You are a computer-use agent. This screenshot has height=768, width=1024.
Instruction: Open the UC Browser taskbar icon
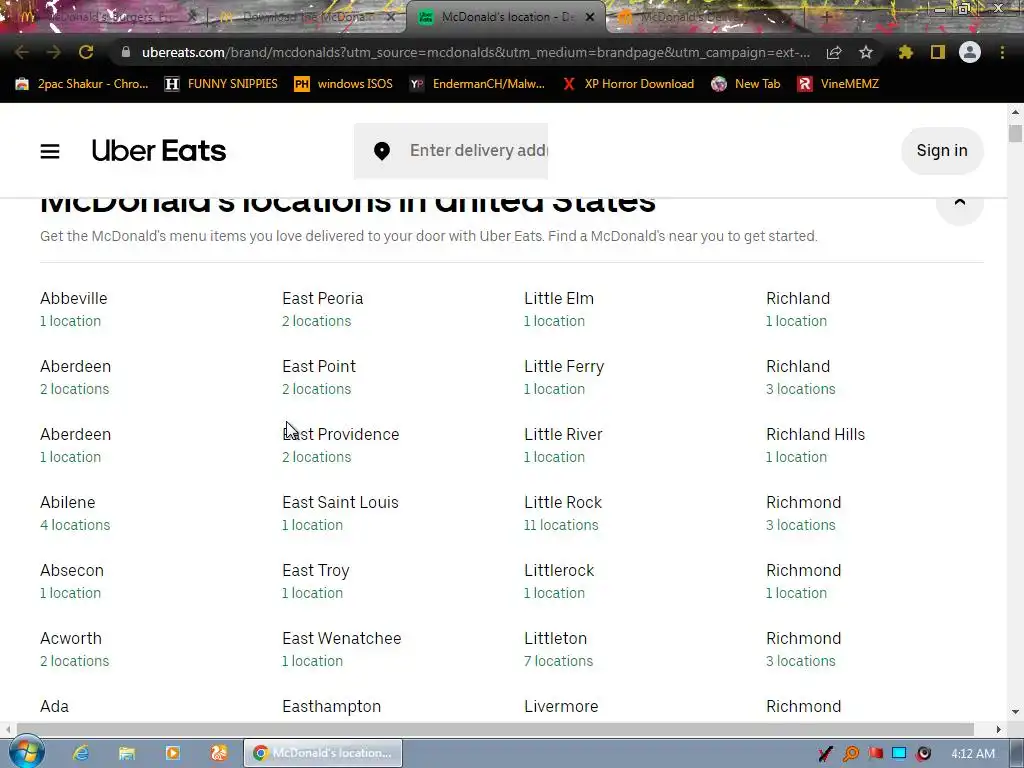pos(219,753)
